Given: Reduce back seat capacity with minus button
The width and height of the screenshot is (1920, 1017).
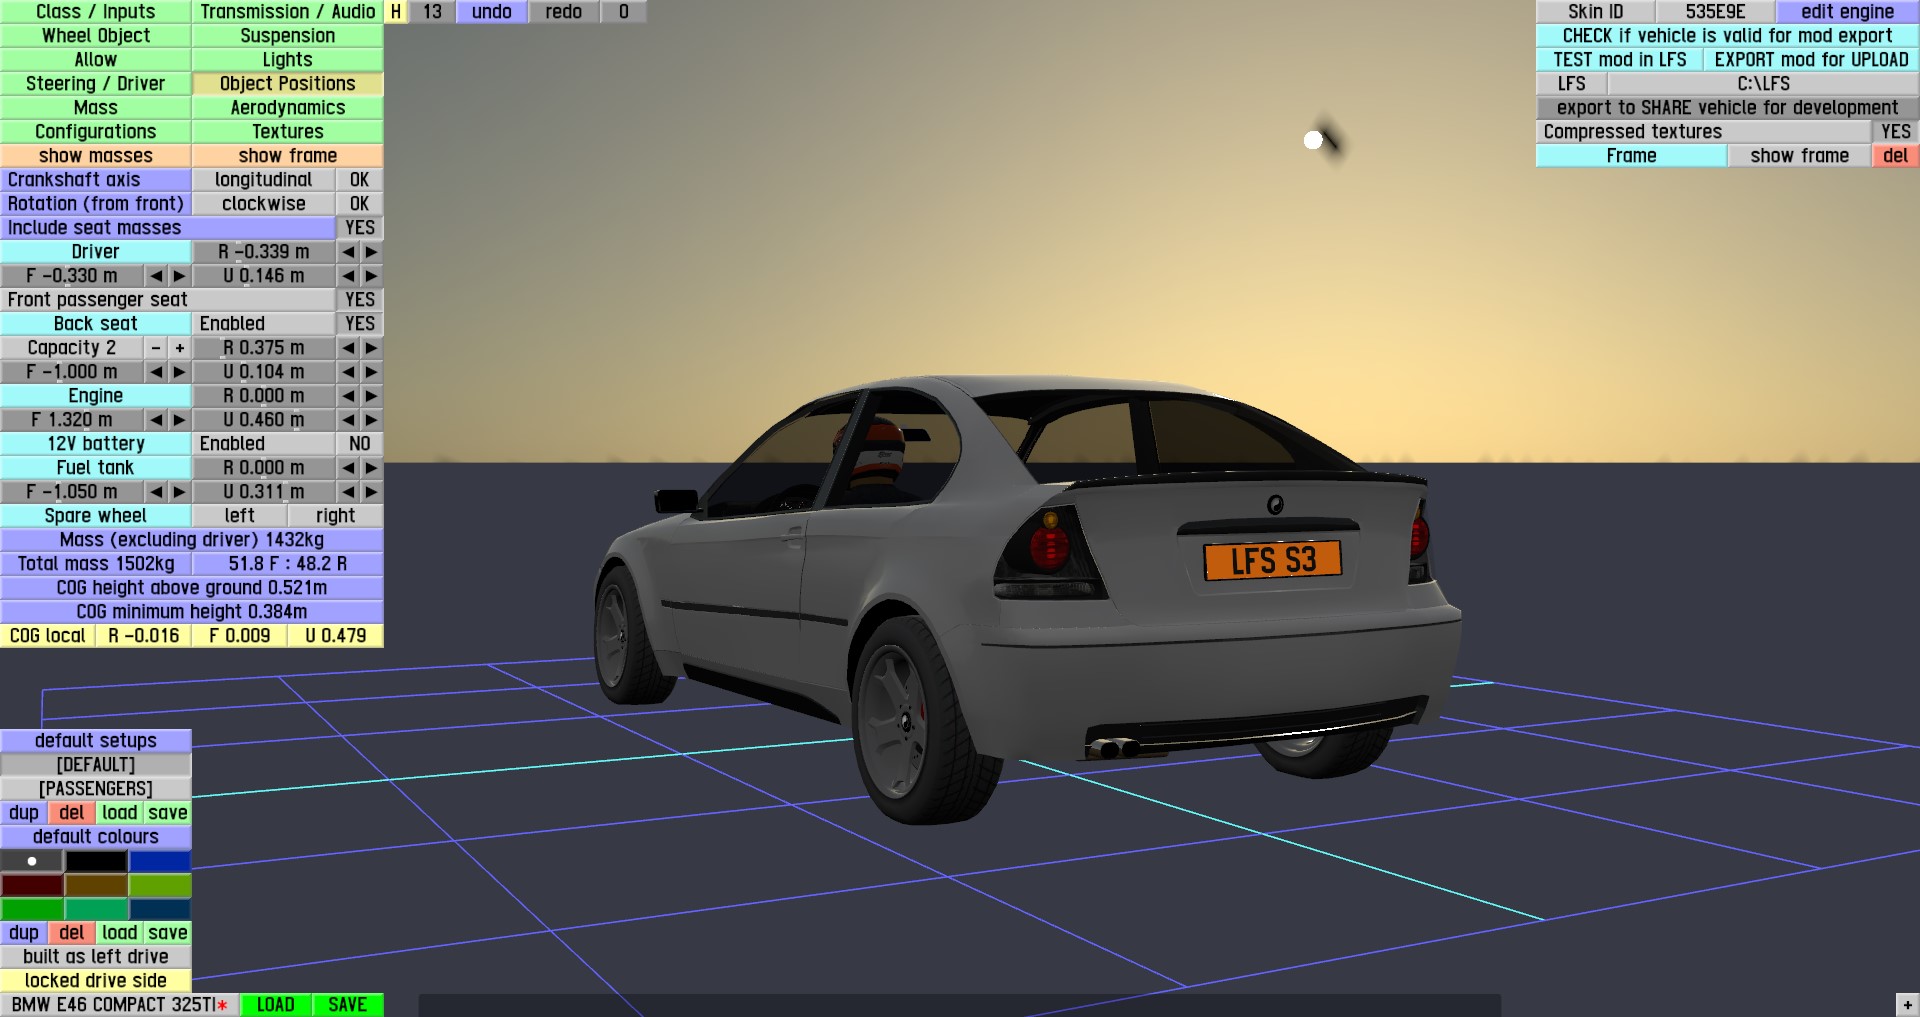Looking at the screenshot, I should [x=156, y=348].
